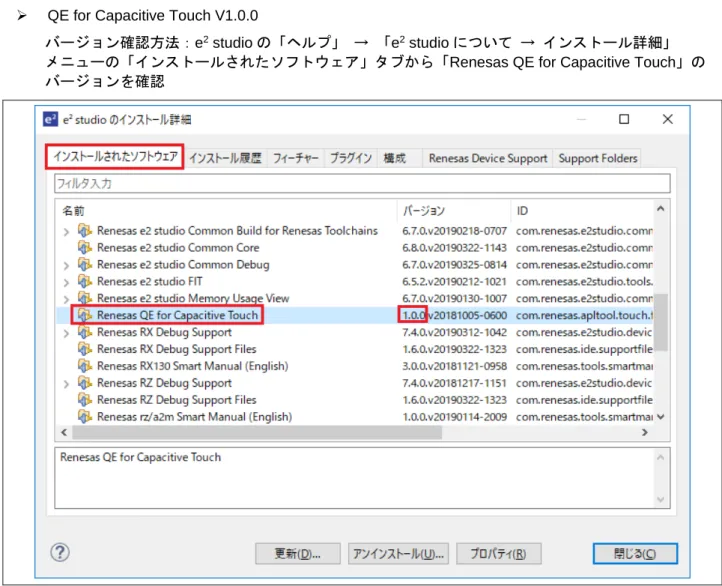Viewport: 722px width, 586px height.
Task: Click the description pane scroll down arrow
Action: (661, 499)
